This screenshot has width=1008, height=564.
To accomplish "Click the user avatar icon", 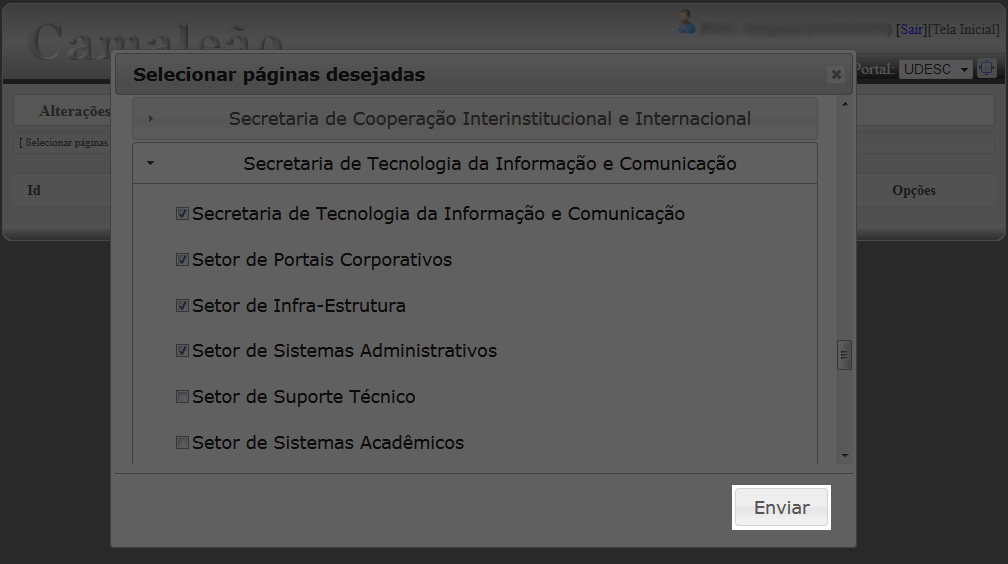I will click(686, 22).
